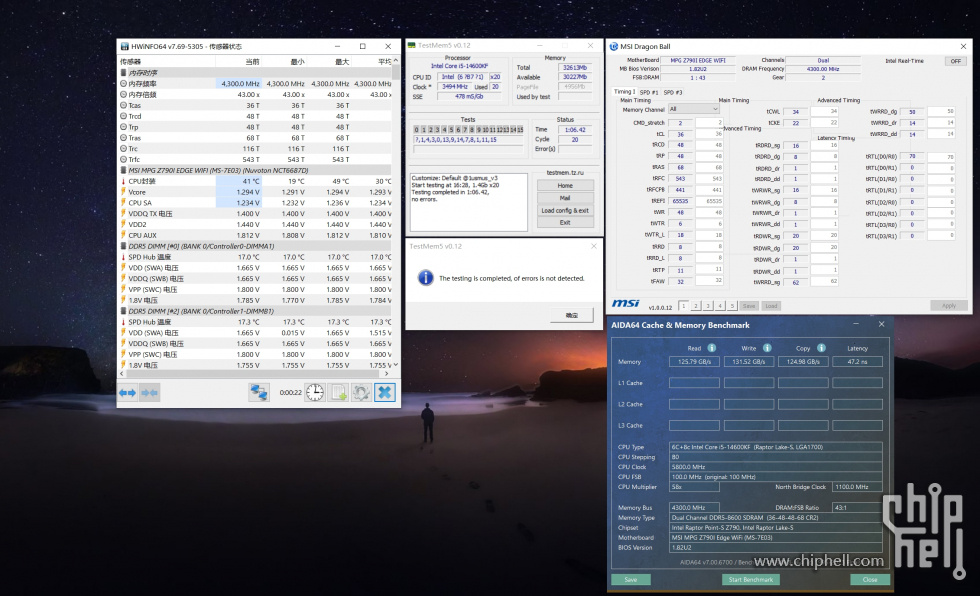Collapse 内存时序 sensor group in HWiNFO
980x596 pixels.
pyautogui.click(x=123, y=72)
